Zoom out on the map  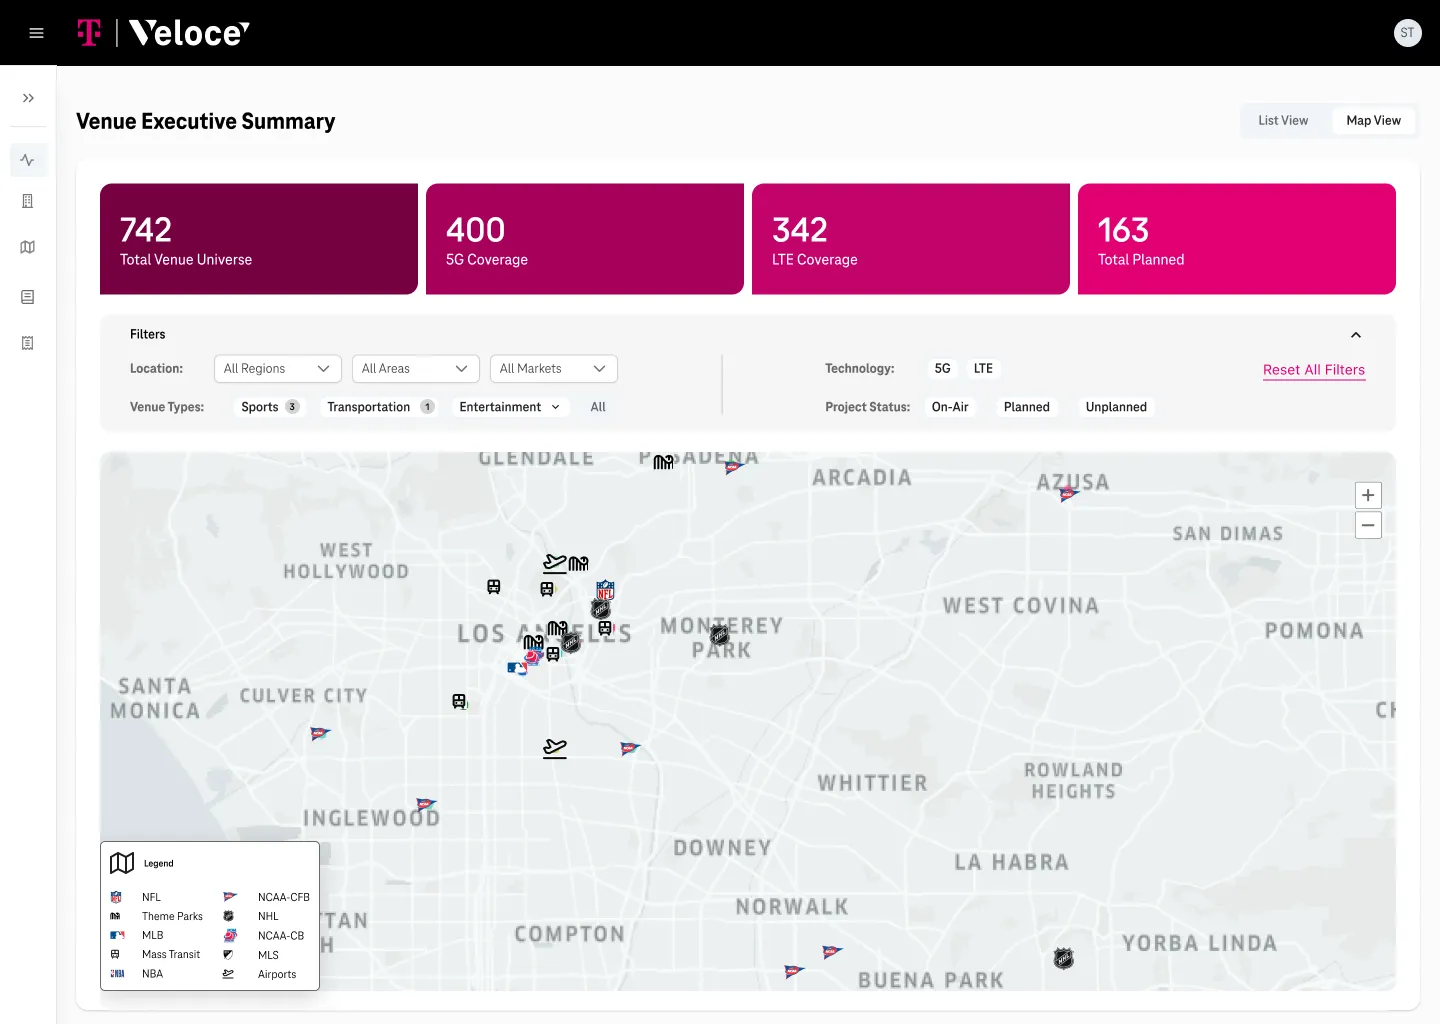(1368, 525)
